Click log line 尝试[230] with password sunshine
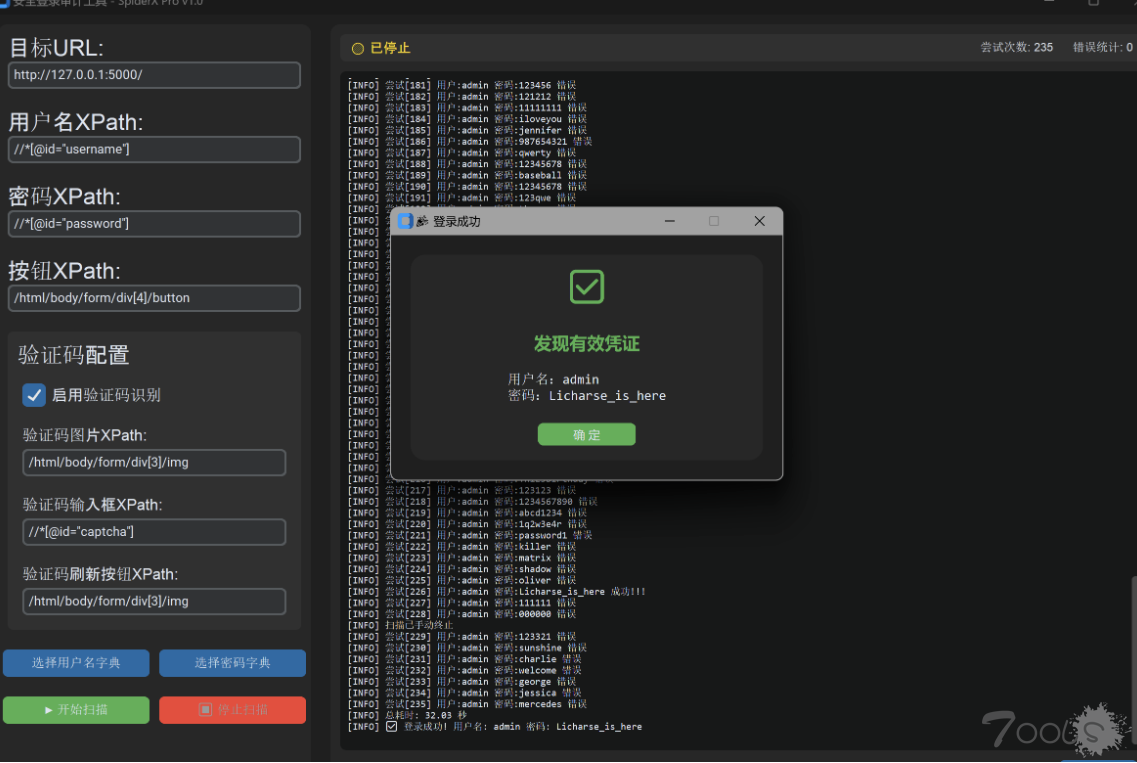Screen dimensions: 1137x763 (x=467, y=648)
